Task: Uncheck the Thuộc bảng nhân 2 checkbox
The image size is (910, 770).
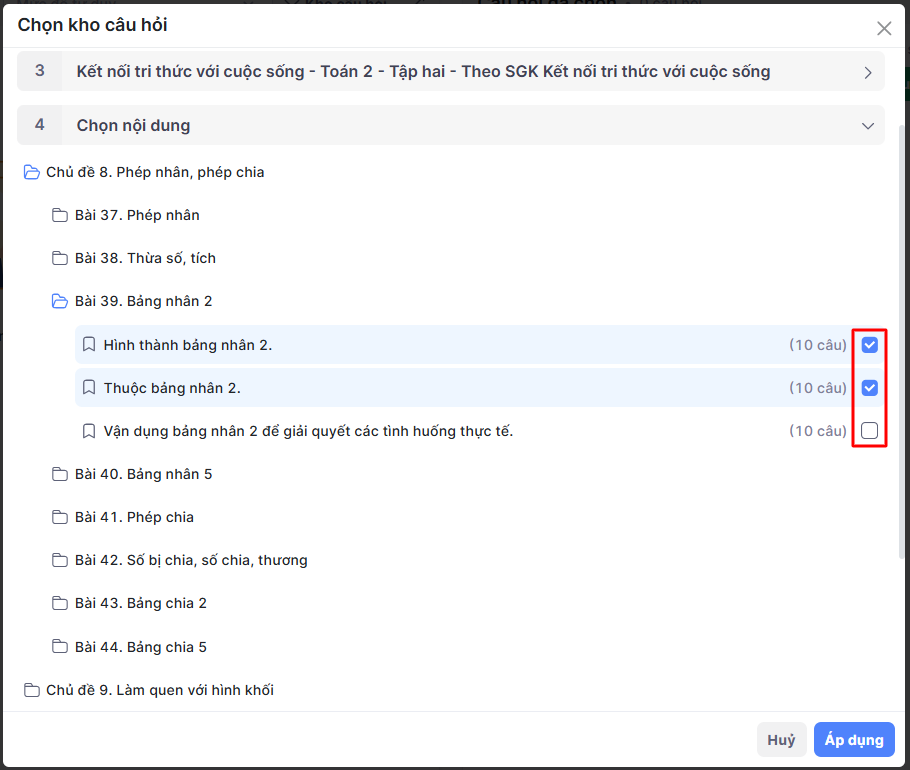Action: [x=870, y=388]
